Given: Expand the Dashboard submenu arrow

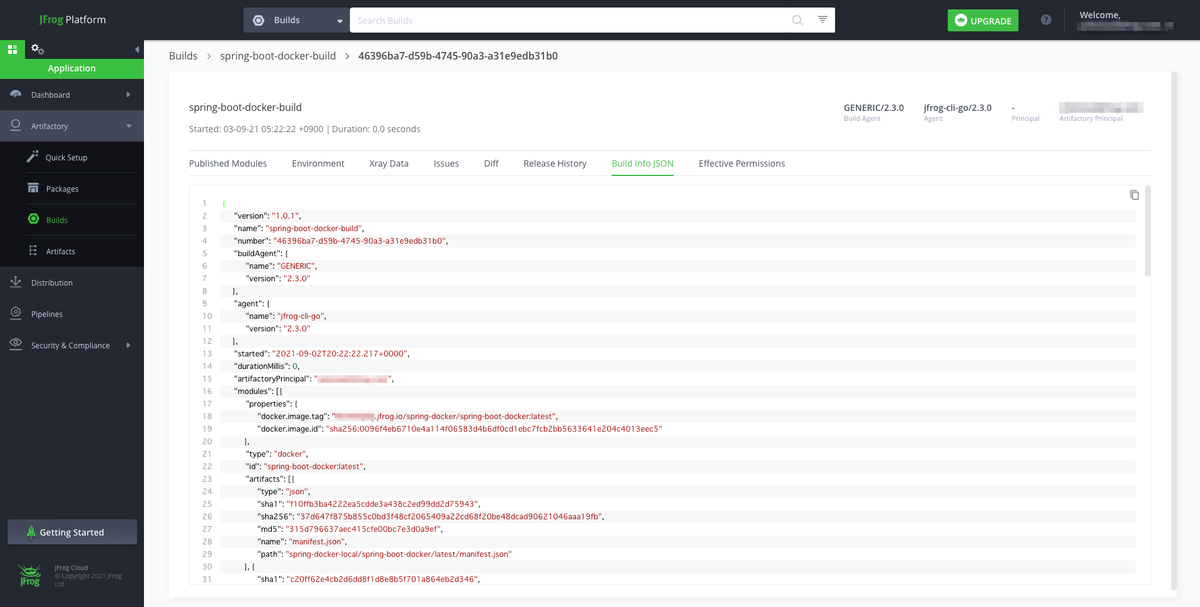Looking at the screenshot, I should pos(128,94).
